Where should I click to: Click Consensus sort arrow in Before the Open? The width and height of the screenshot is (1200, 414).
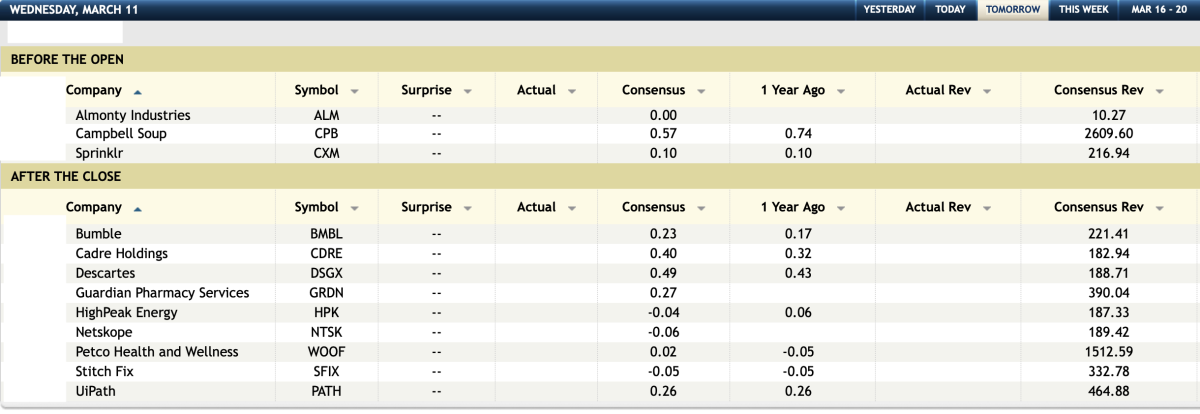point(701,91)
